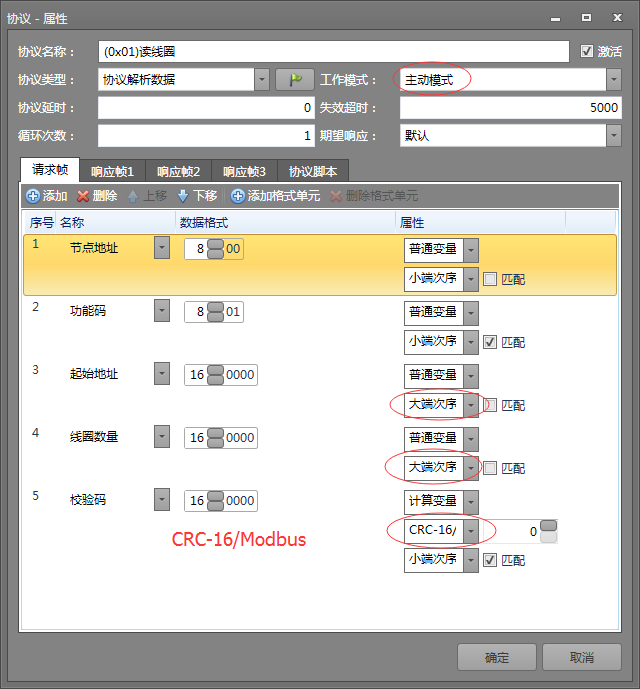Uncheck 匹配 checkbox for 功能码 row
The height and width of the screenshot is (689, 640).
click(x=490, y=342)
